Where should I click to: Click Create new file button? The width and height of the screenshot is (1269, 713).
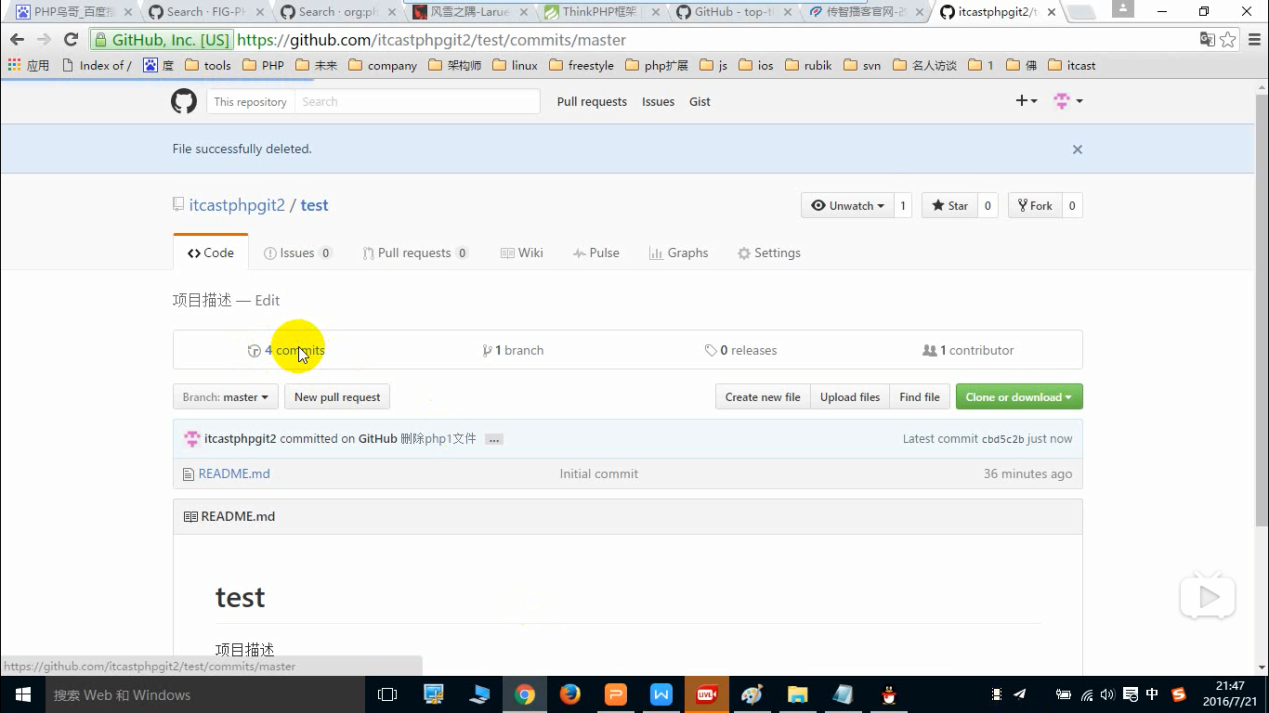[x=762, y=397]
